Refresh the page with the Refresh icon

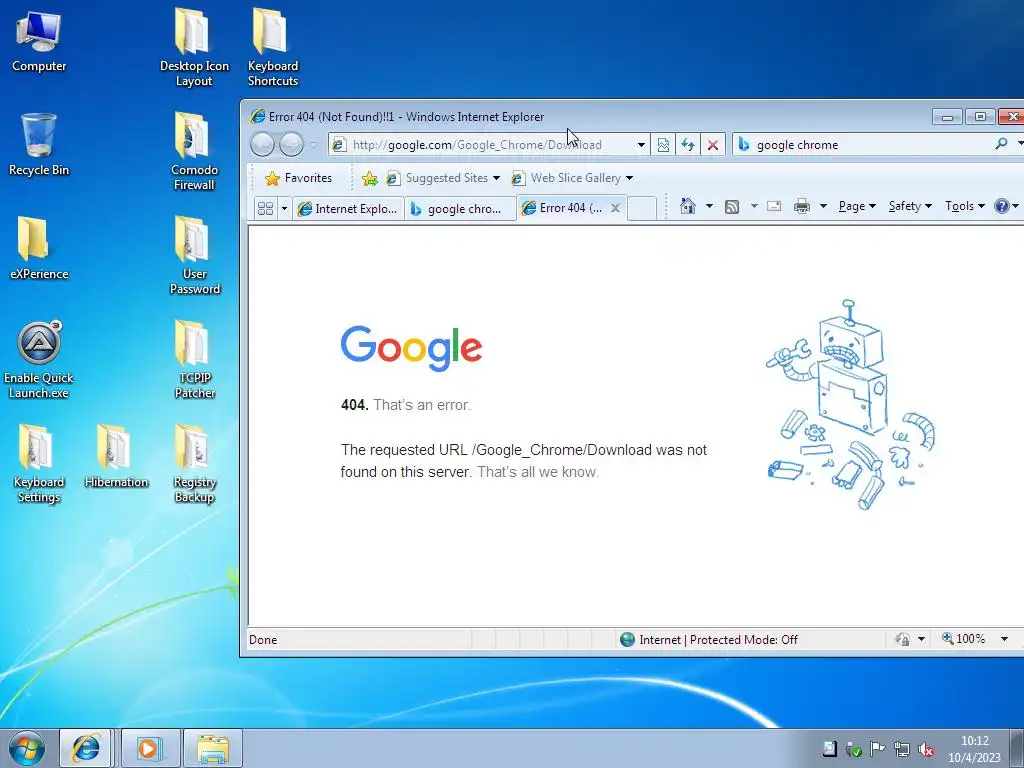point(688,145)
